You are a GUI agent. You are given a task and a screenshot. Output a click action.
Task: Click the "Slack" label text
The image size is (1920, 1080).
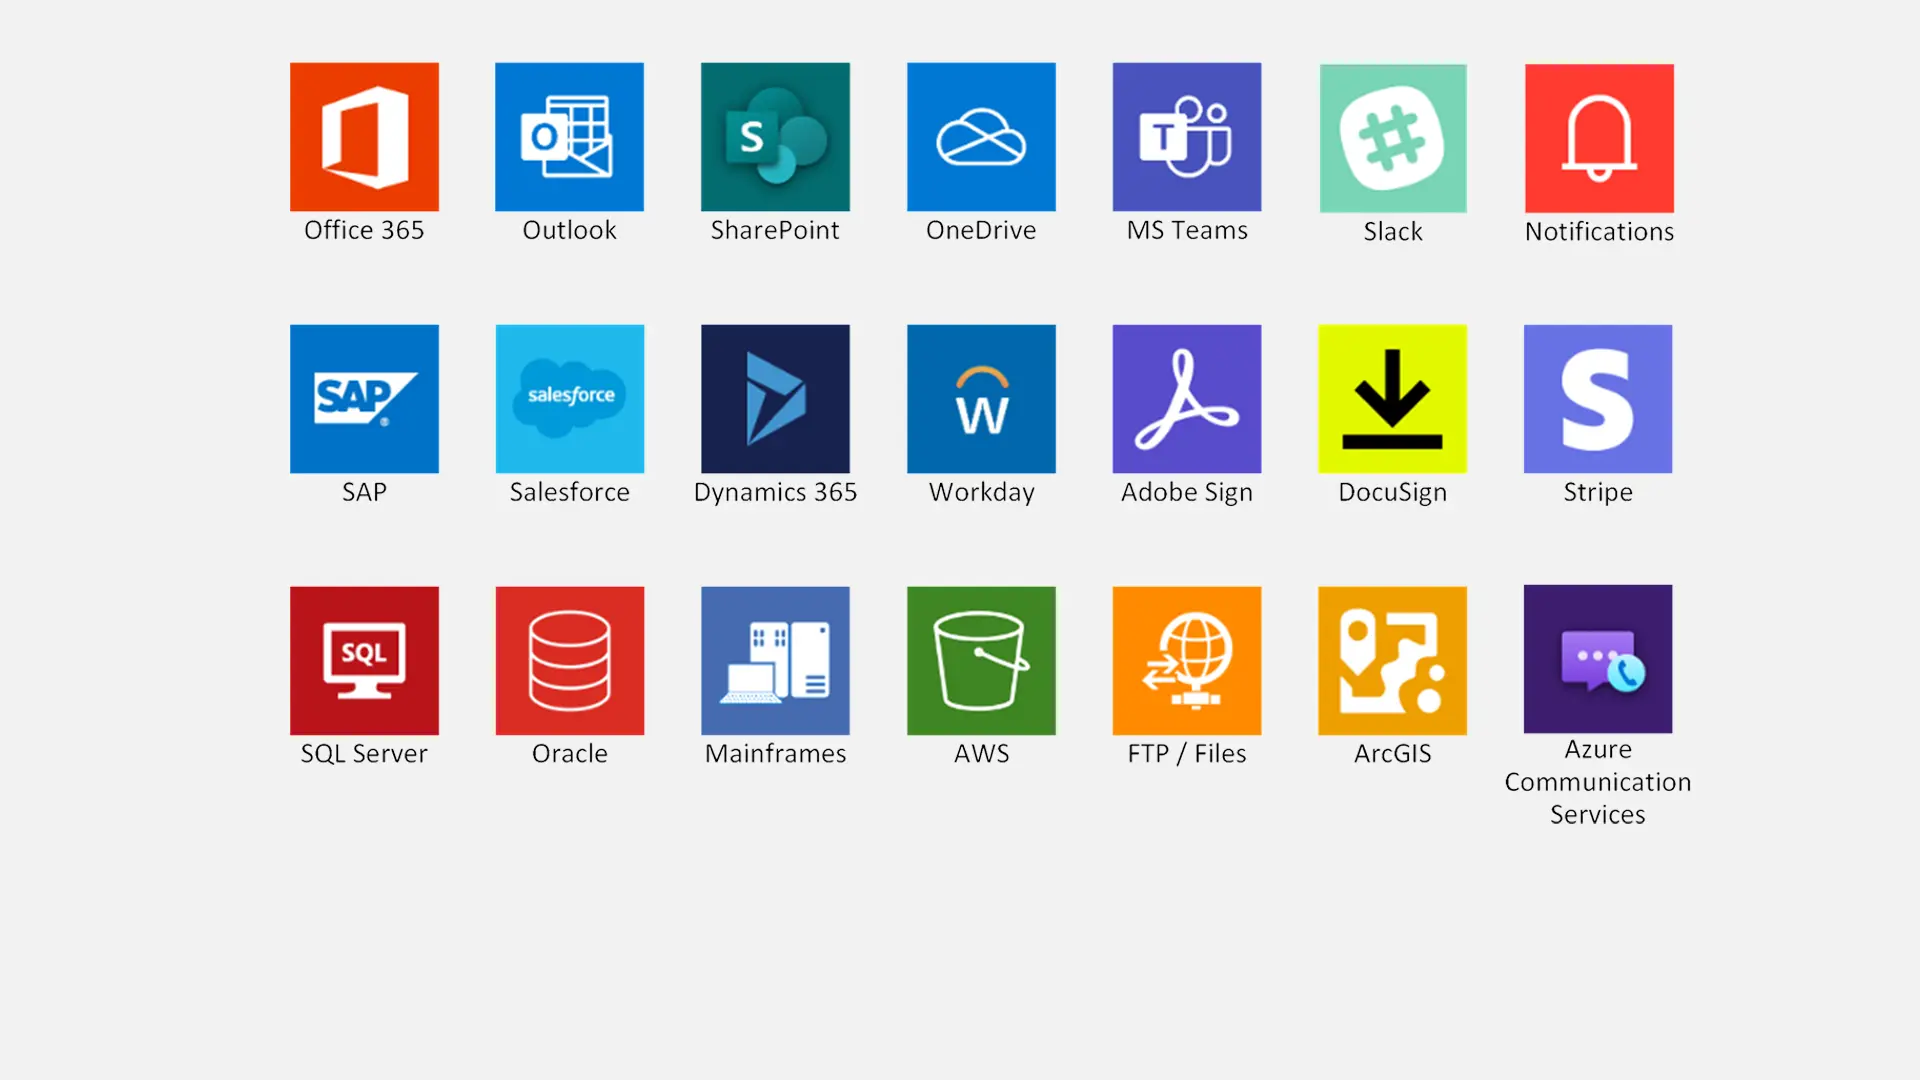click(x=1393, y=231)
